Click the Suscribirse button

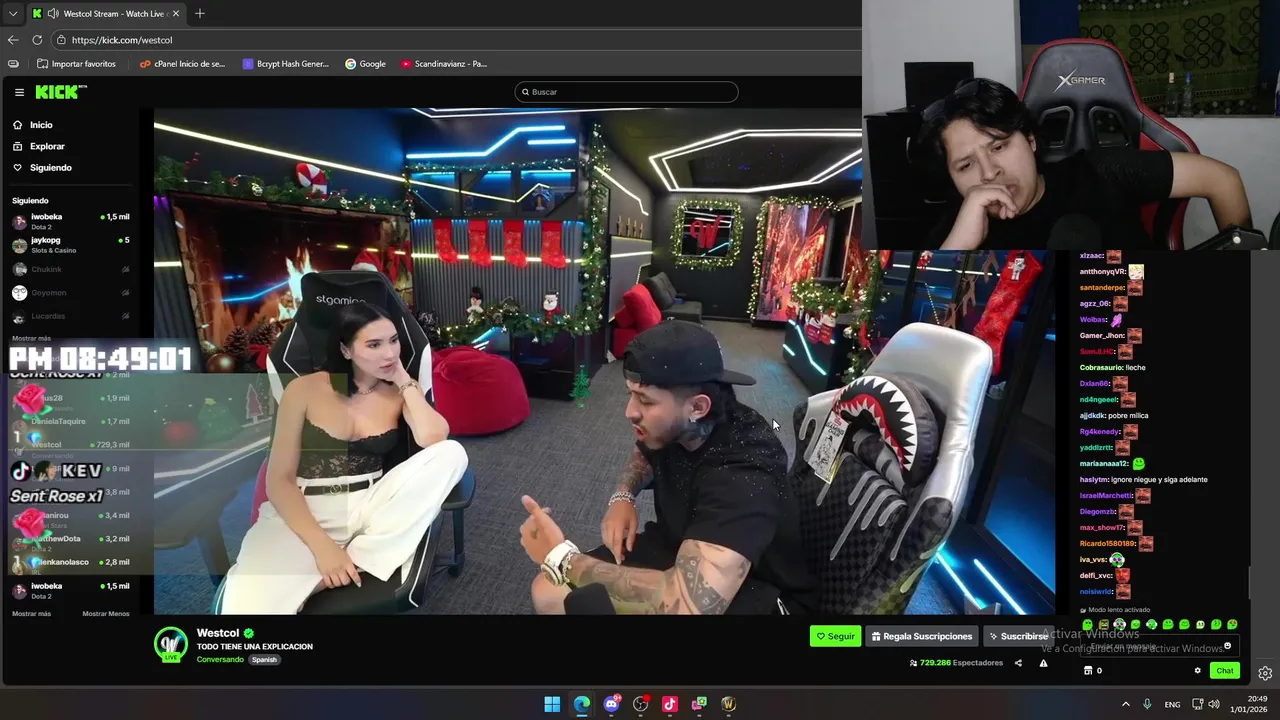tap(1017, 636)
